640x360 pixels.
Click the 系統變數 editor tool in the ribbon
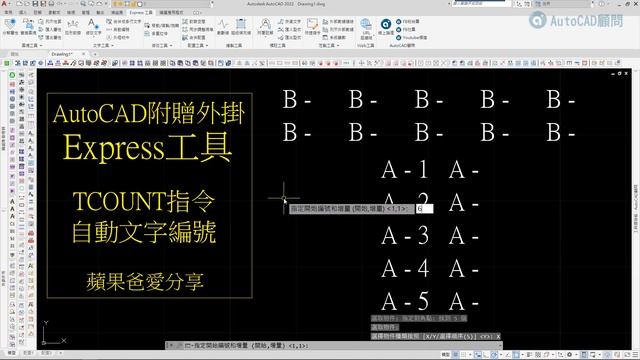(334, 38)
